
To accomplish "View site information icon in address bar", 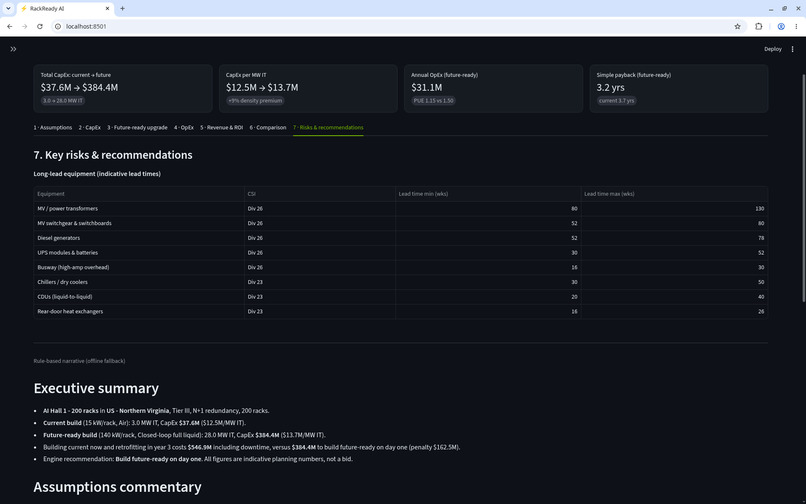I will [x=58, y=26].
